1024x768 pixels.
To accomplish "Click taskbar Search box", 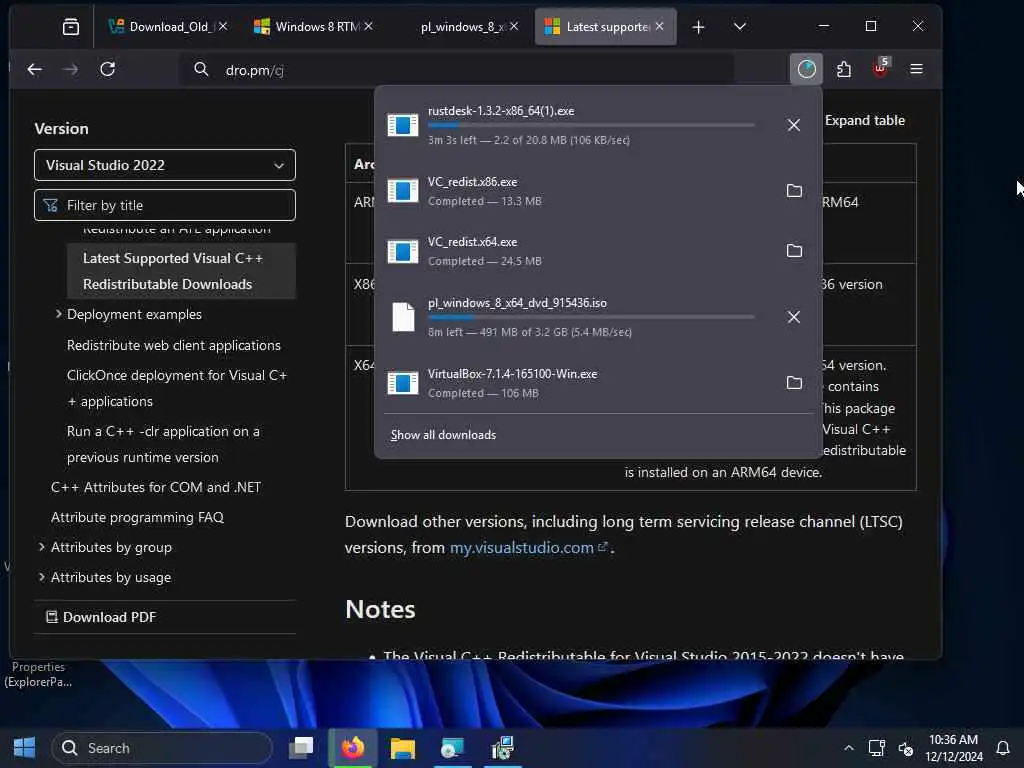I will [162, 748].
